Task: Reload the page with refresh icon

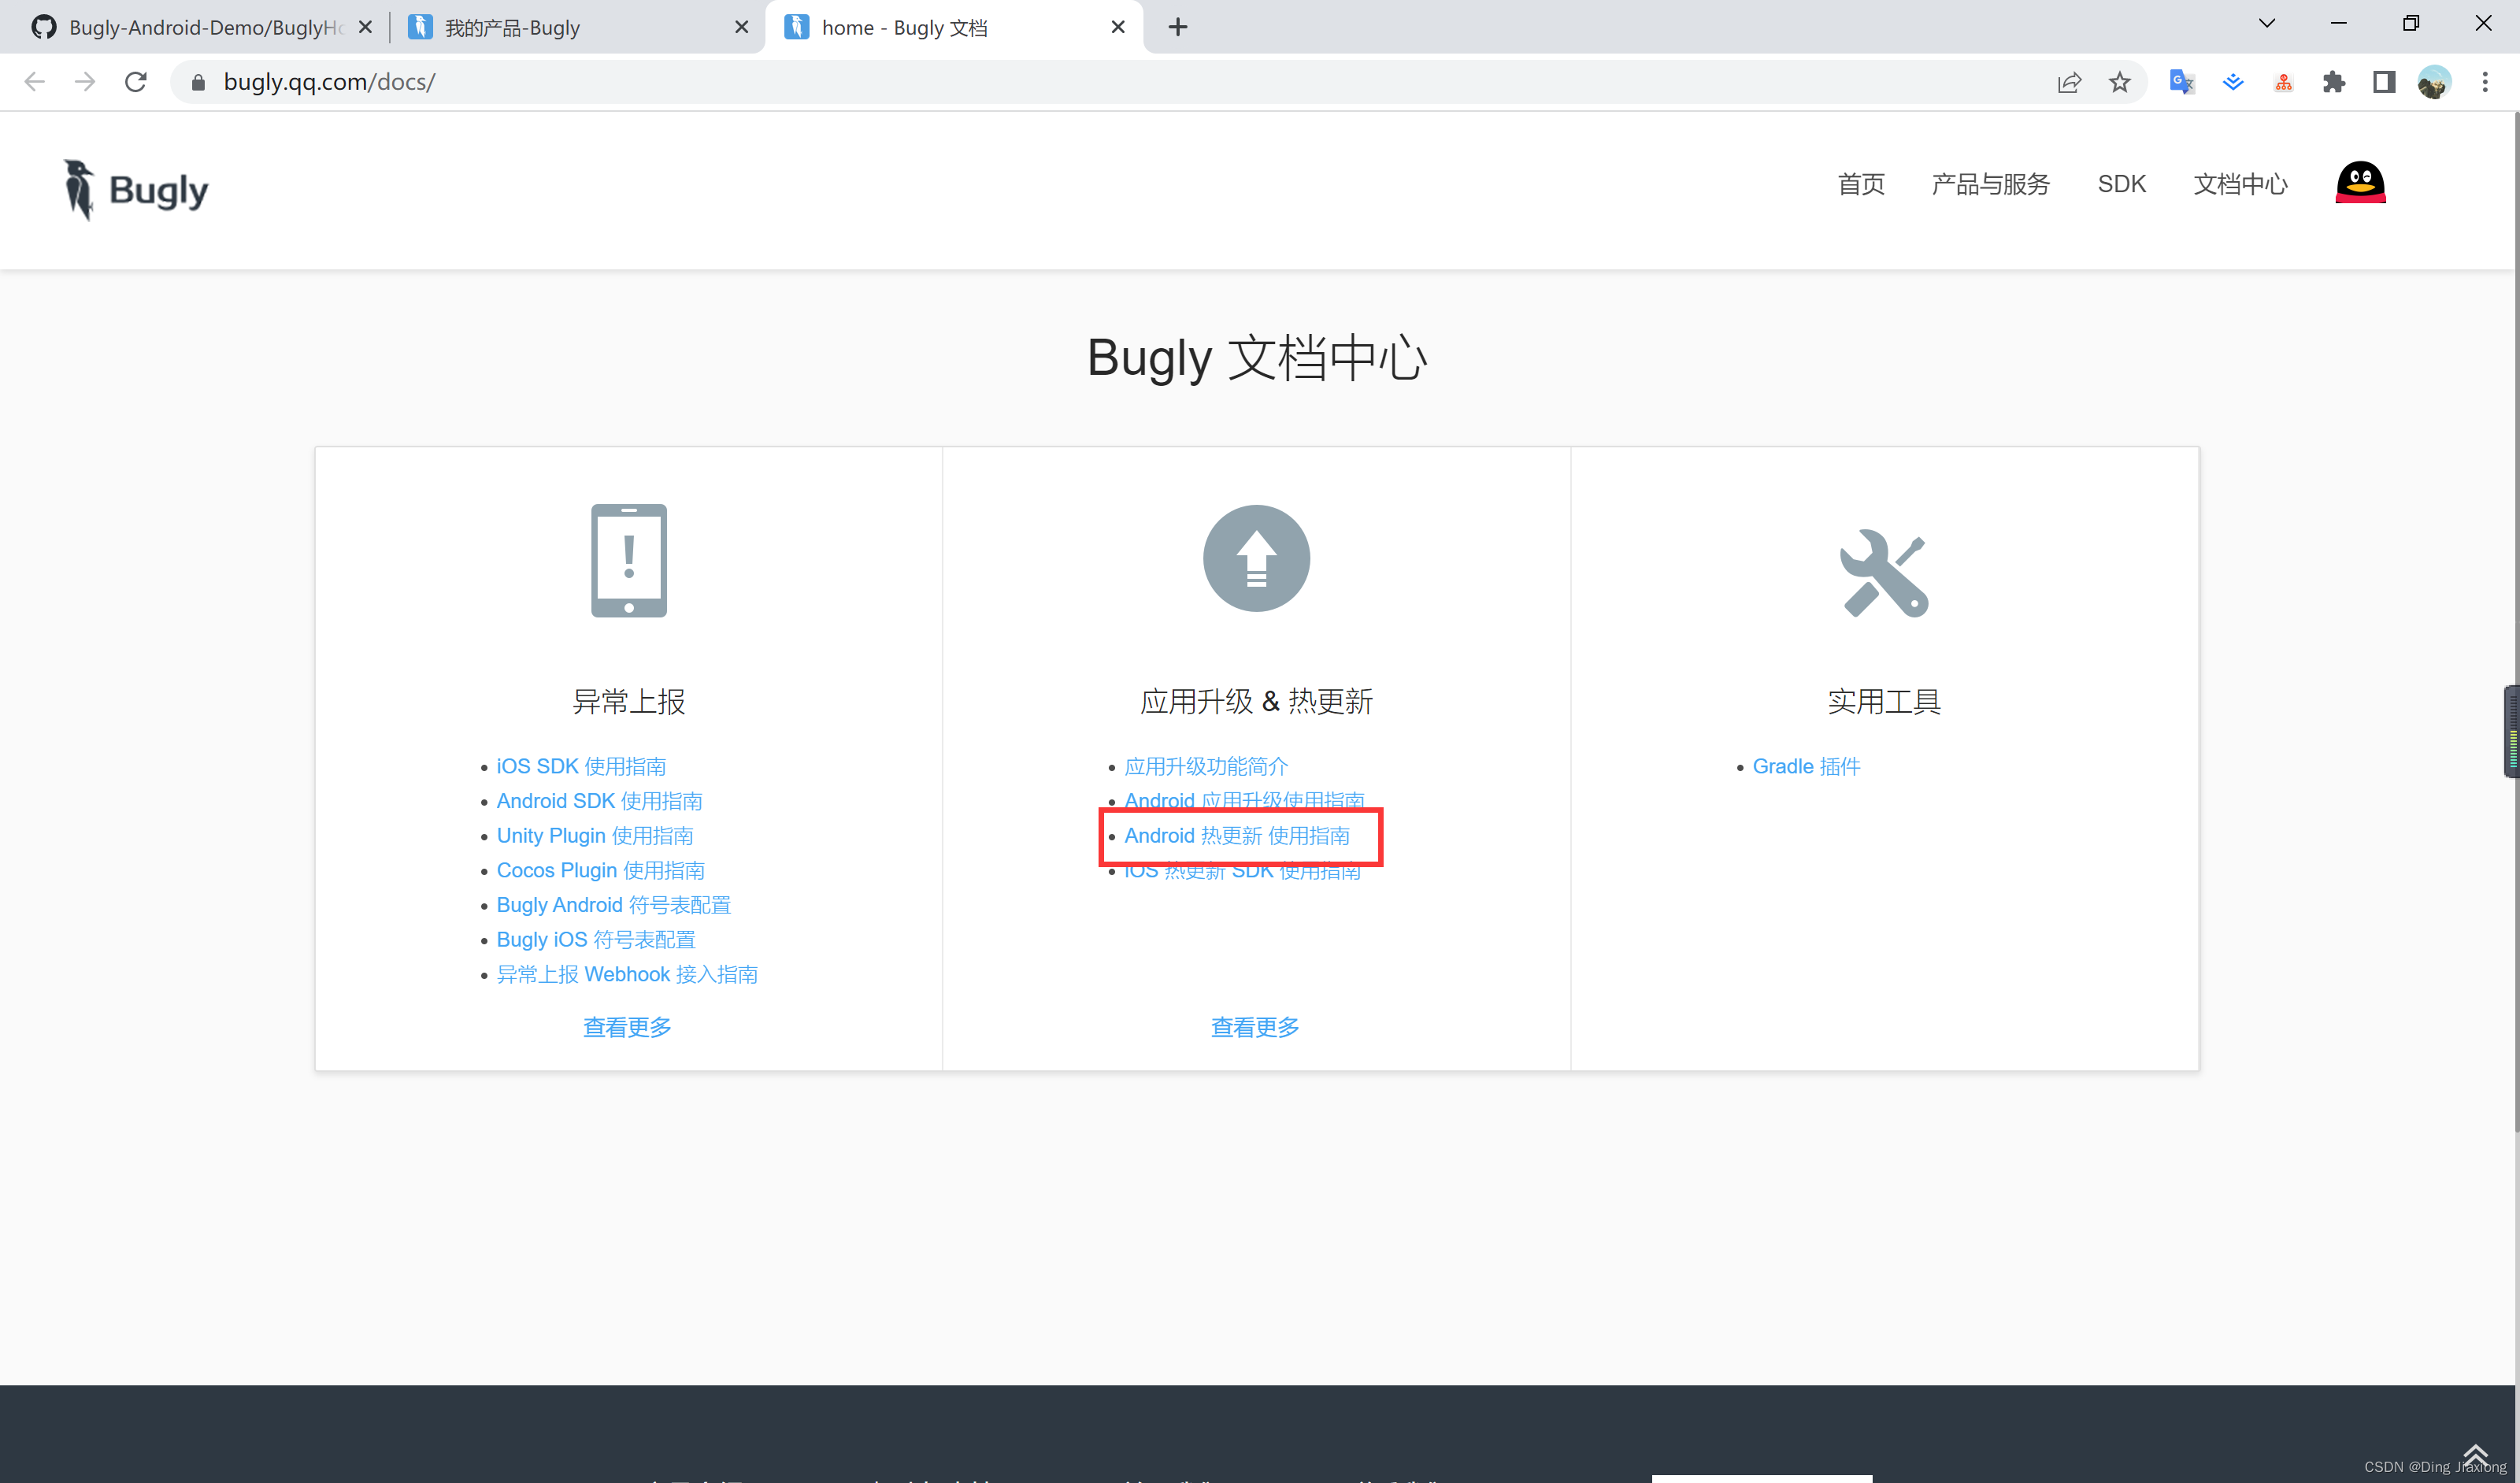Action: pyautogui.click(x=136, y=82)
